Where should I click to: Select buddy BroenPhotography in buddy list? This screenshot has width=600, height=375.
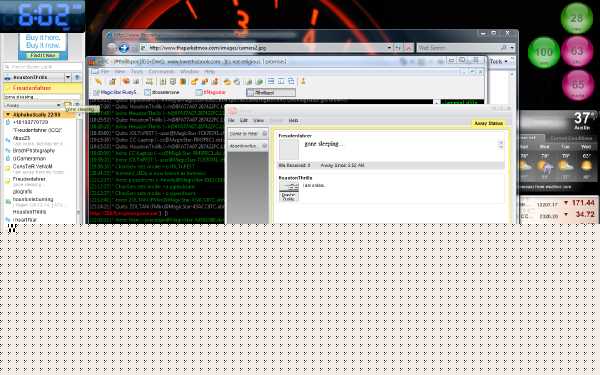(34, 150)
